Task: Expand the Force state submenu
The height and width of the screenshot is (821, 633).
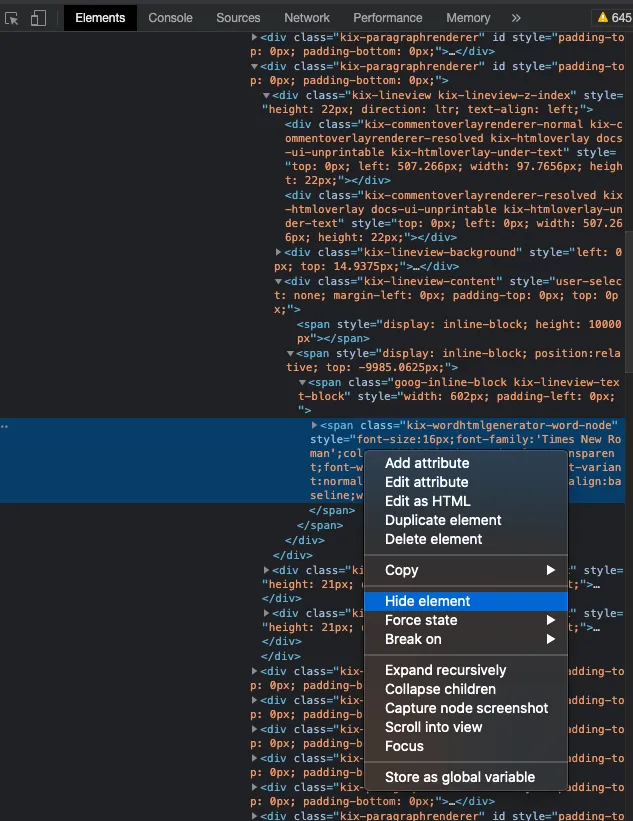Action: [x=421, y=620]
